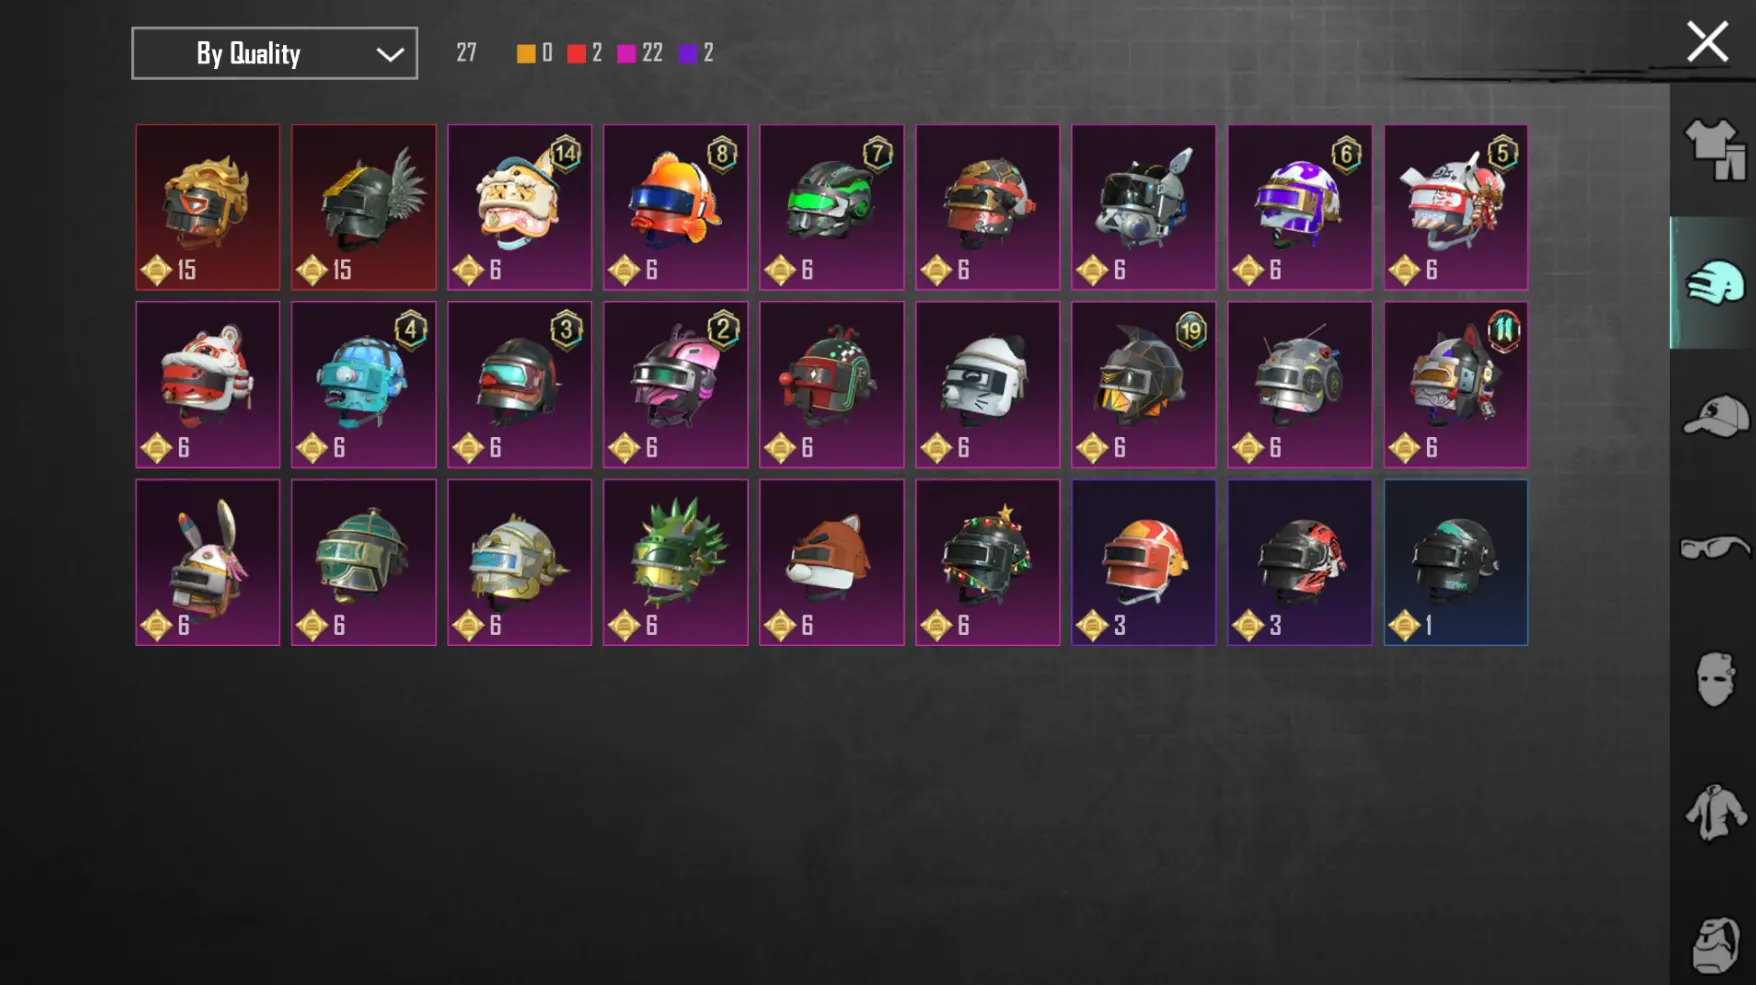Open the jacket clothing category icon

pyautogui.click(x=1714, y=812)
